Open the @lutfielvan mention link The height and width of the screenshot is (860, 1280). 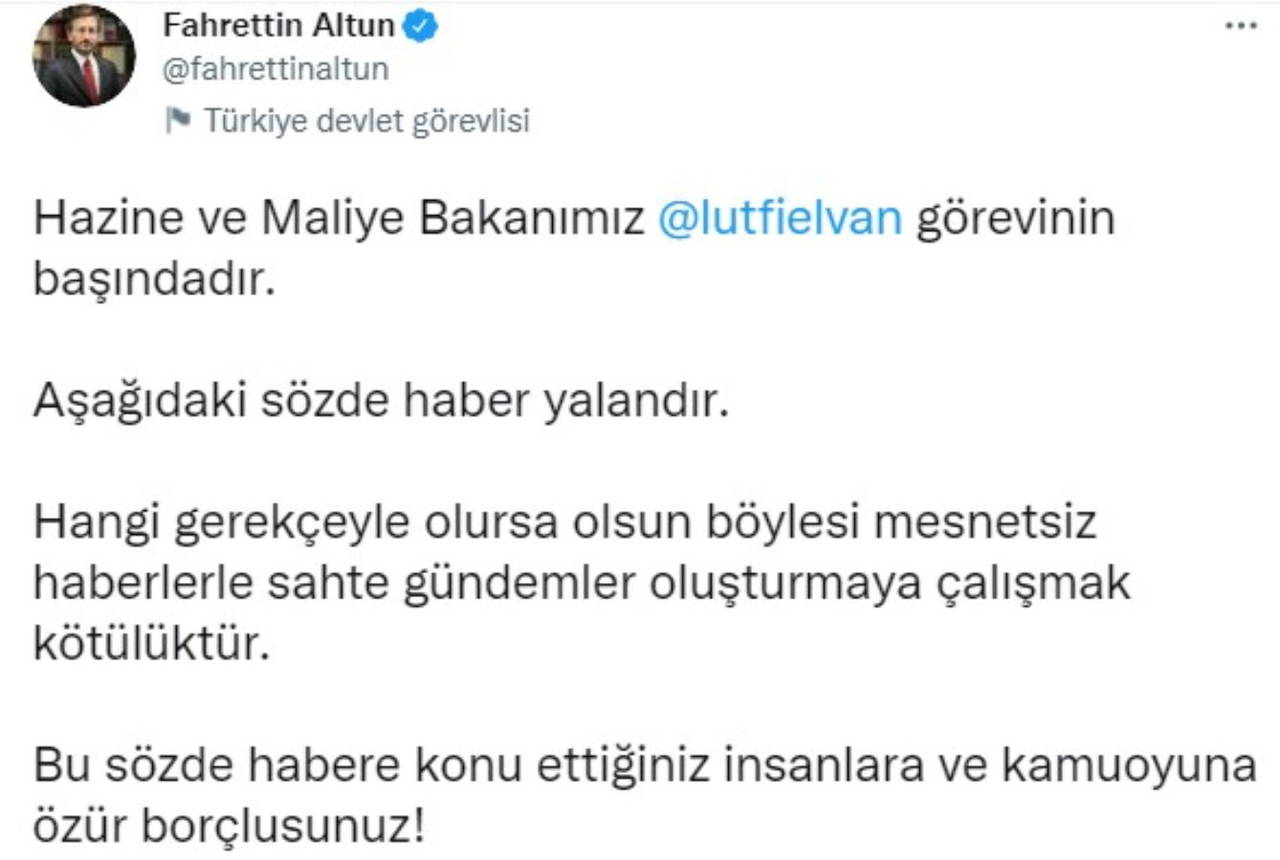(x=780, y=220)
